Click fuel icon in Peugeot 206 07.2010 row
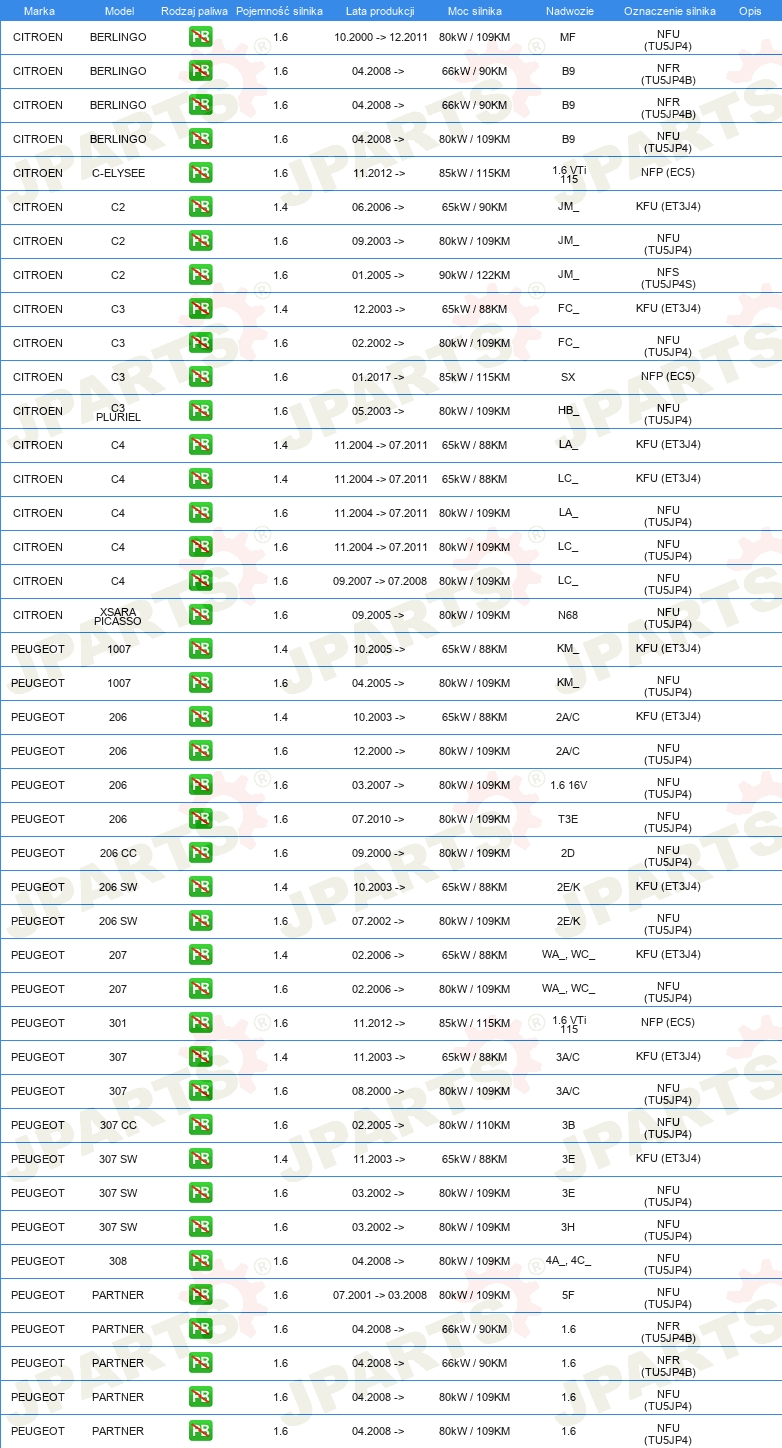The height and width of the screenshot is (1448, 782). 200,819
